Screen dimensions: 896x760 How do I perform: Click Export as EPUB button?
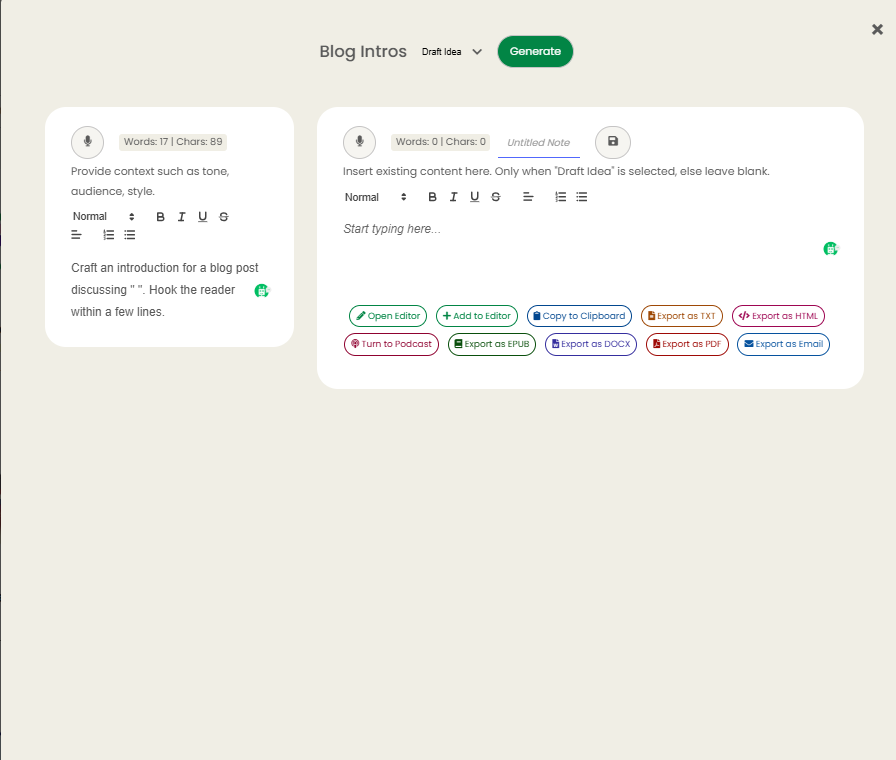pos(492,344)
